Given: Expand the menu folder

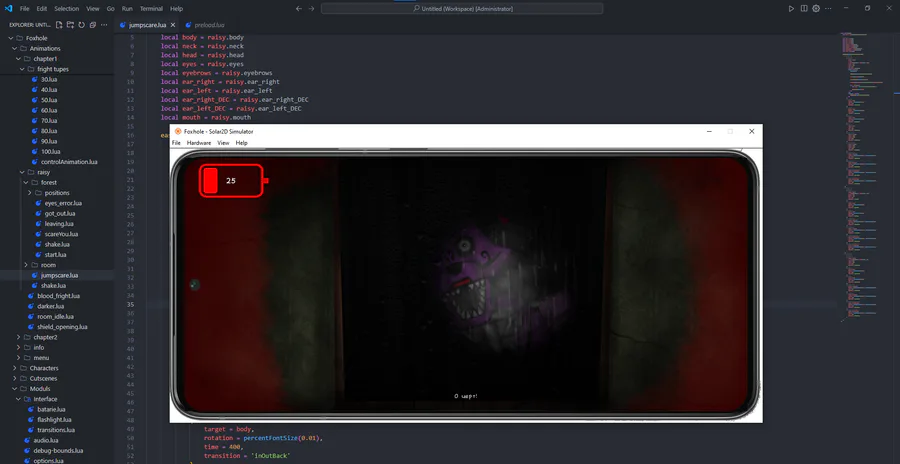Looking at the screenshot, I should tap(19, 358).
